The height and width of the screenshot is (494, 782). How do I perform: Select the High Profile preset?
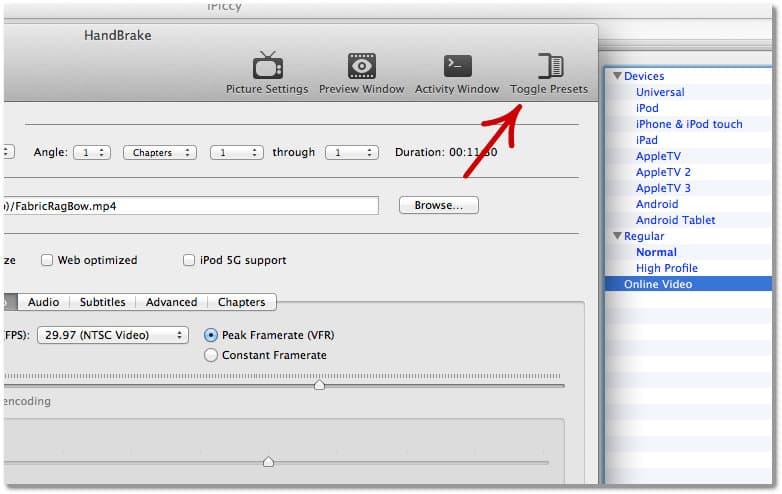(666, 268)
